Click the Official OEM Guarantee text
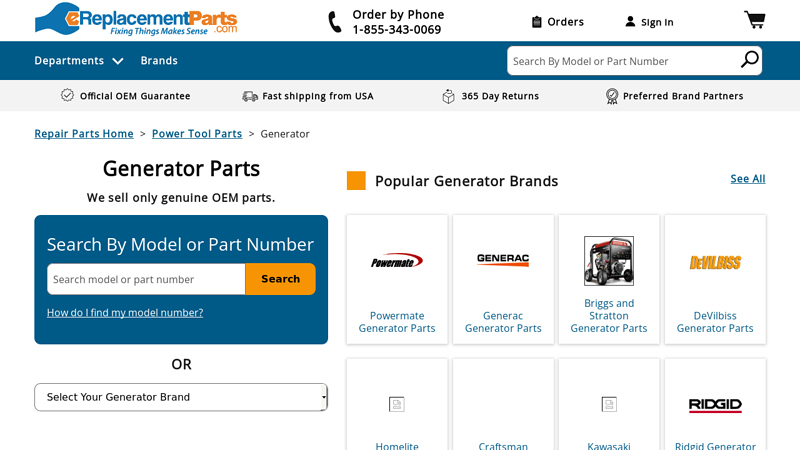This screenshot has height=450, width=800. pos(135,96)
